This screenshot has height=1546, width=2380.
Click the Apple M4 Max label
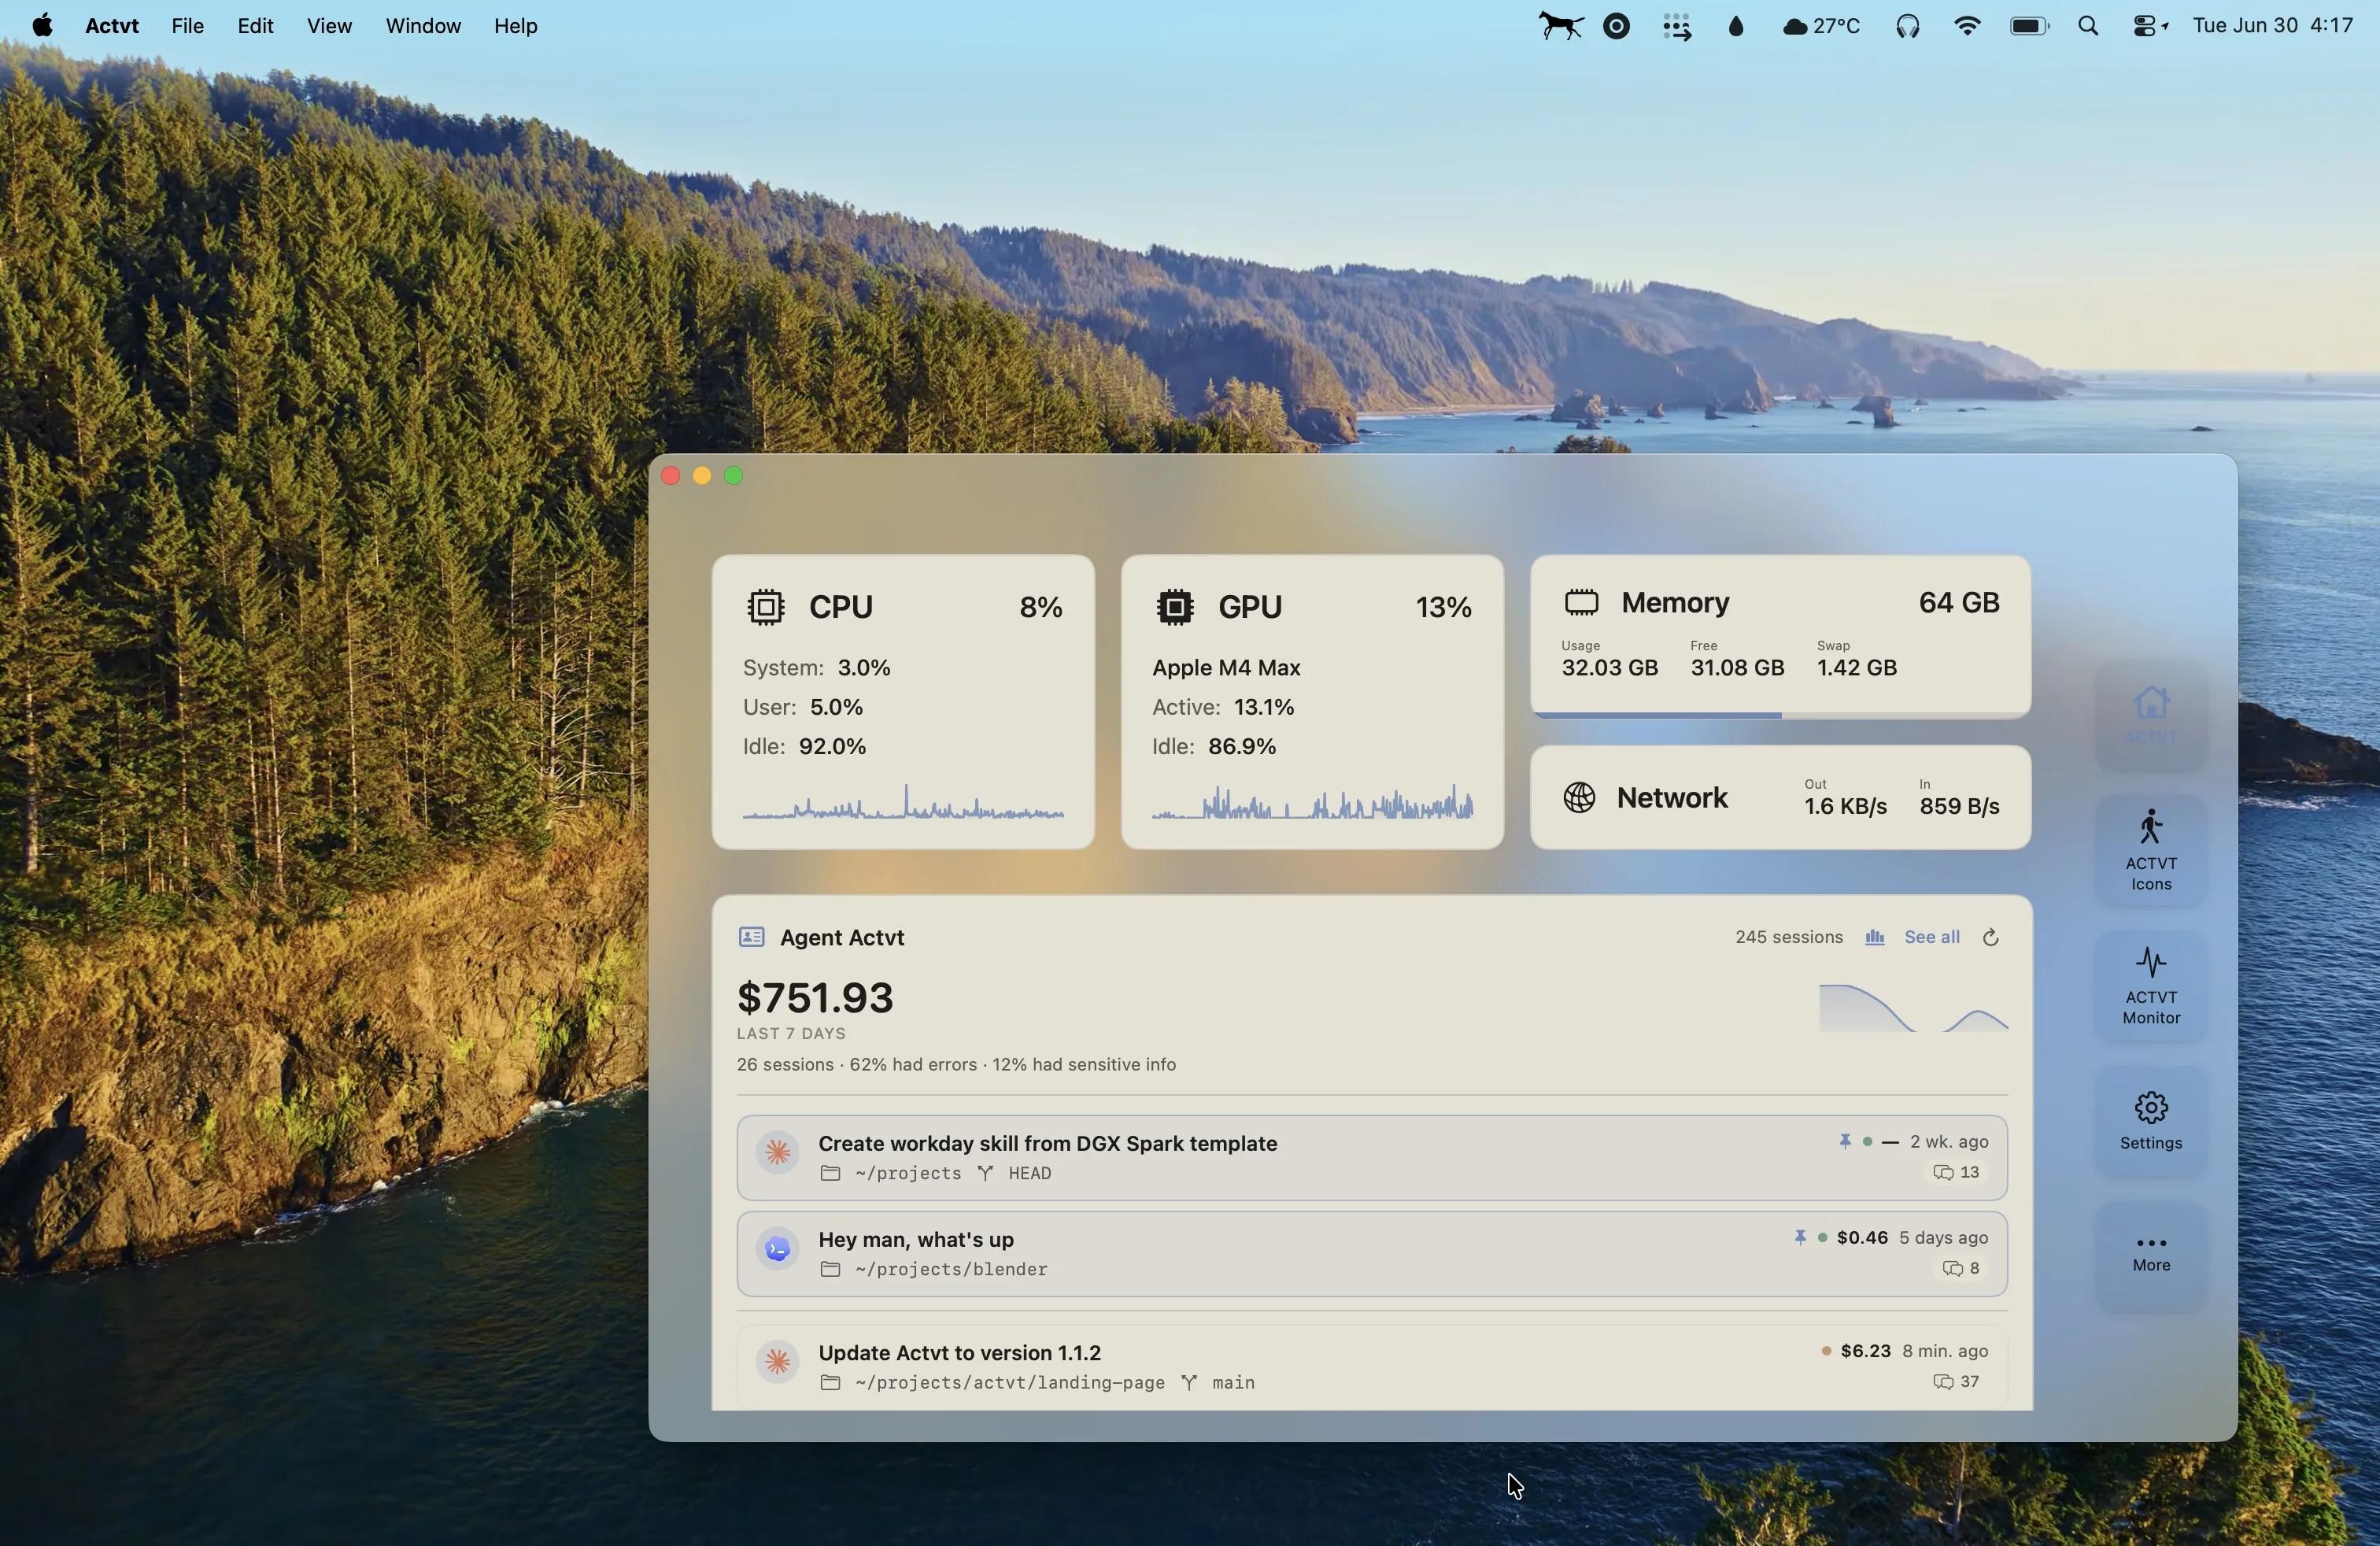(x=1226, y=667)
